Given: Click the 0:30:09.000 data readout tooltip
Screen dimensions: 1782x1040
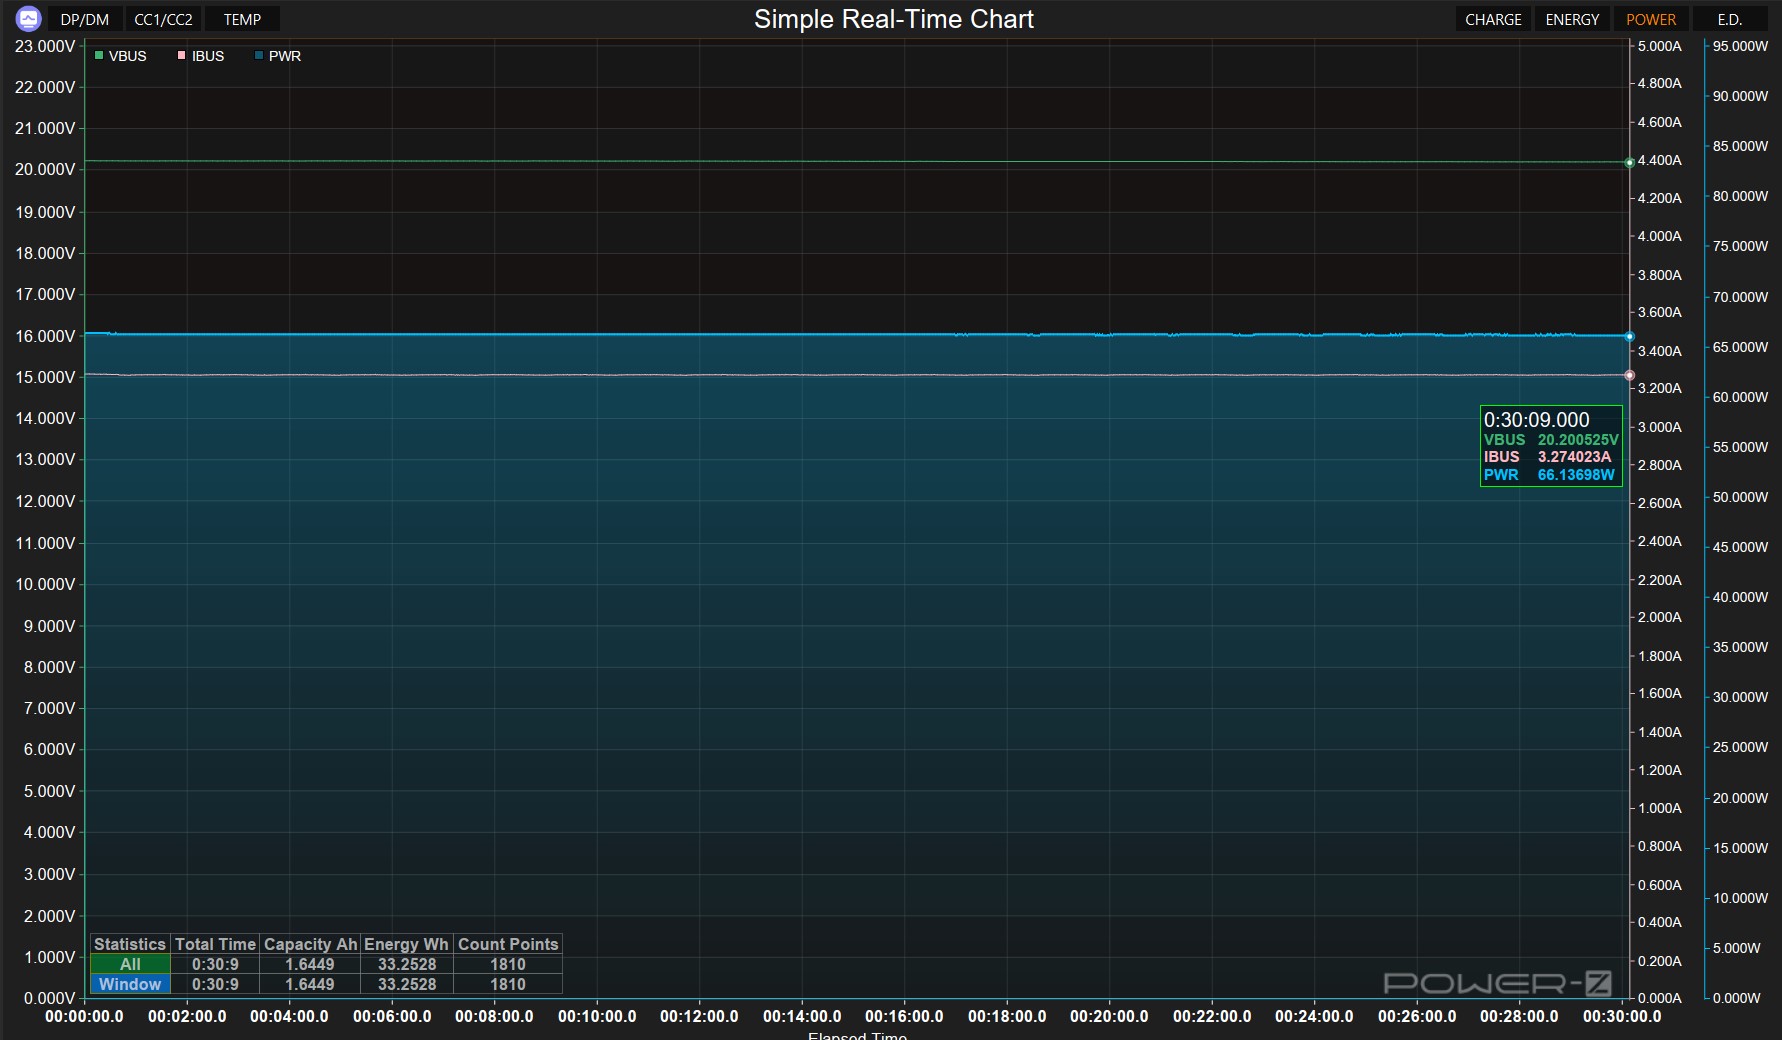Looking at the screenshot, I should [x=1550, y=446].
